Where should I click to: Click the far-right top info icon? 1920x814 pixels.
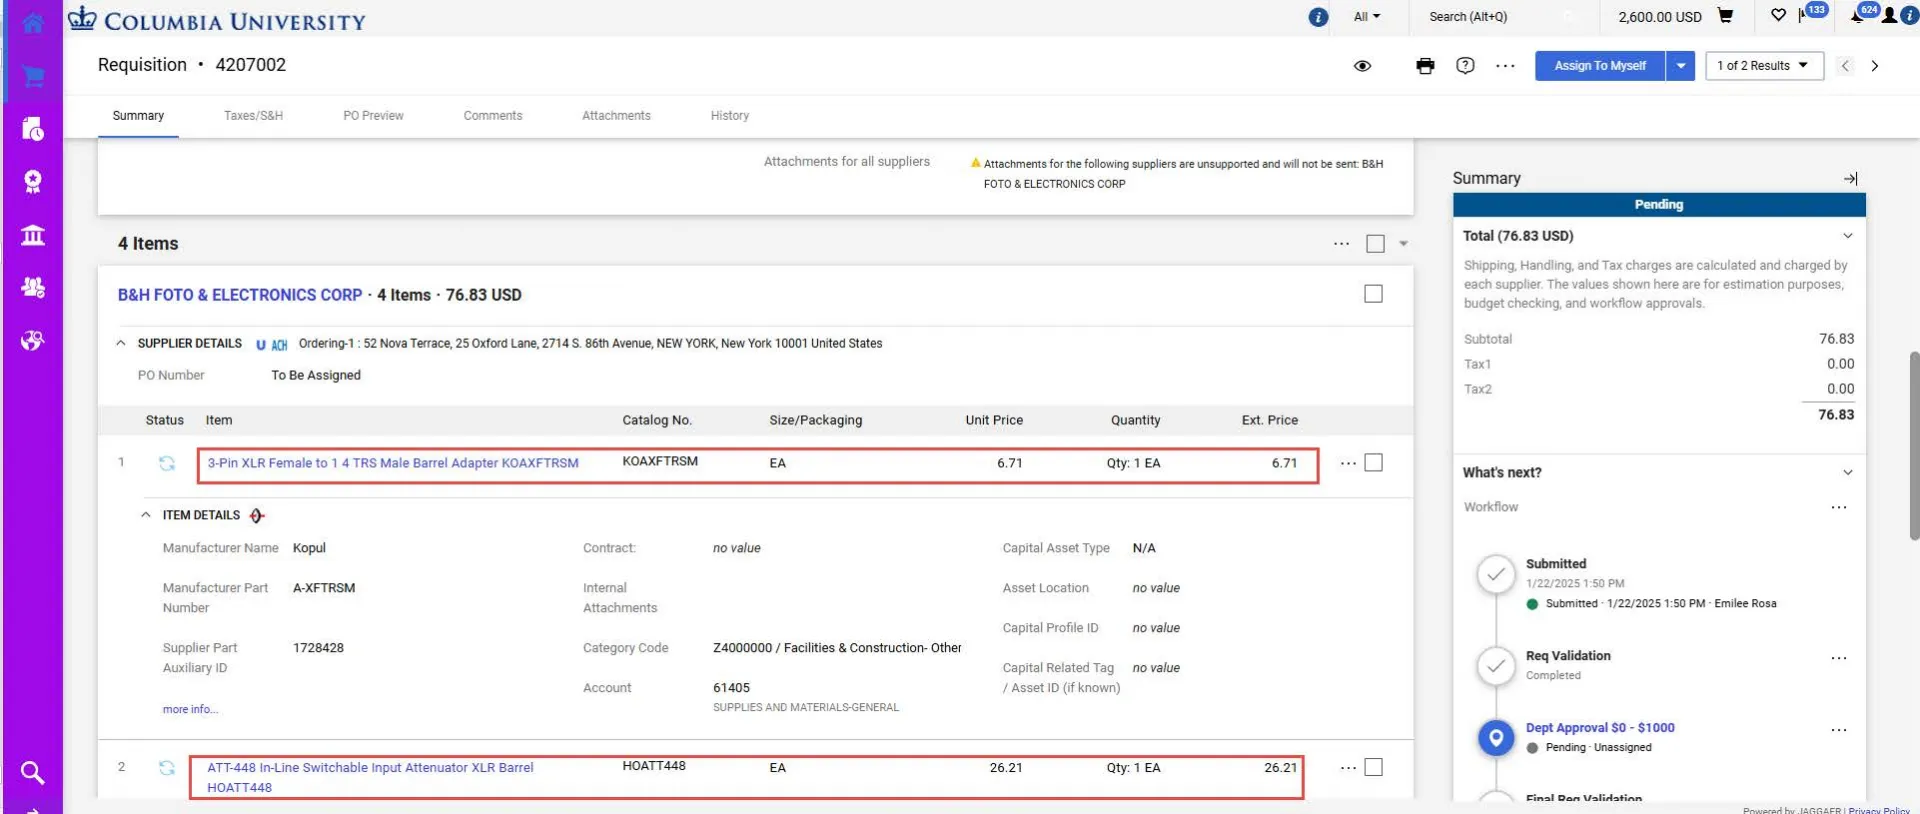tap(1909, 16)
